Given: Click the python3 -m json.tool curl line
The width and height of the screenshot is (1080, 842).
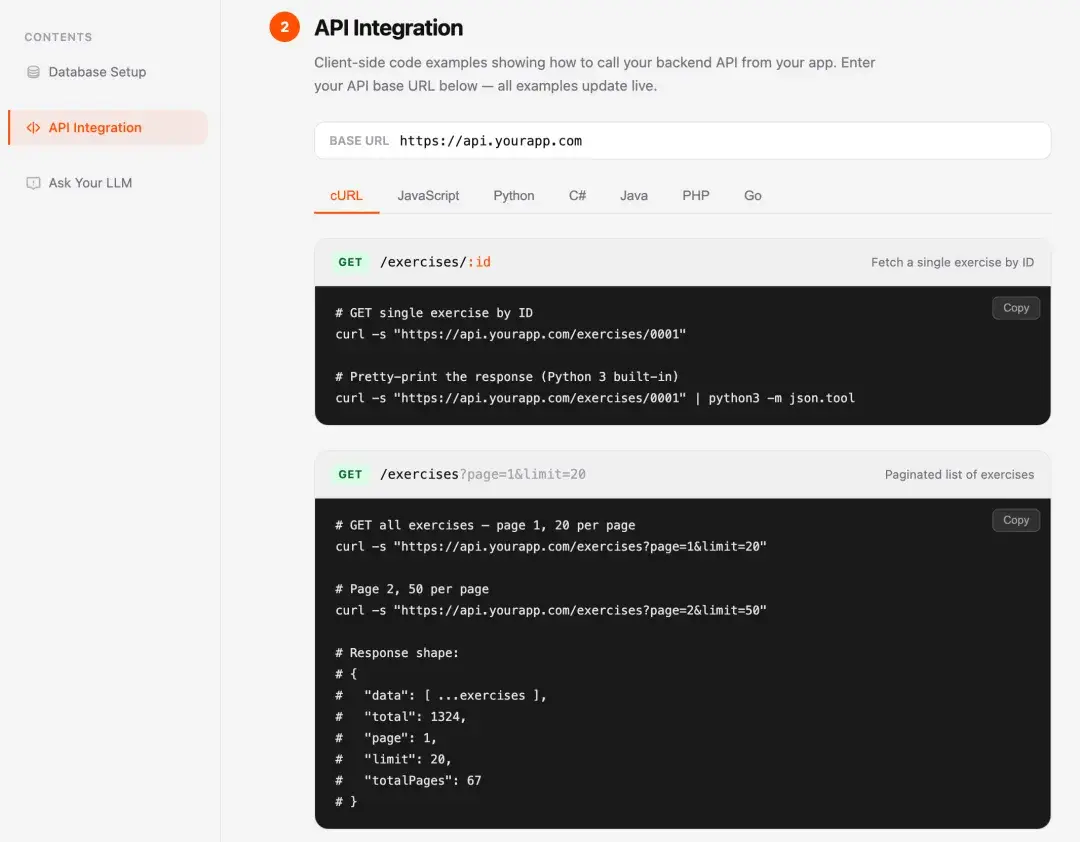Looking at the screenshot, I should [595, 398].
